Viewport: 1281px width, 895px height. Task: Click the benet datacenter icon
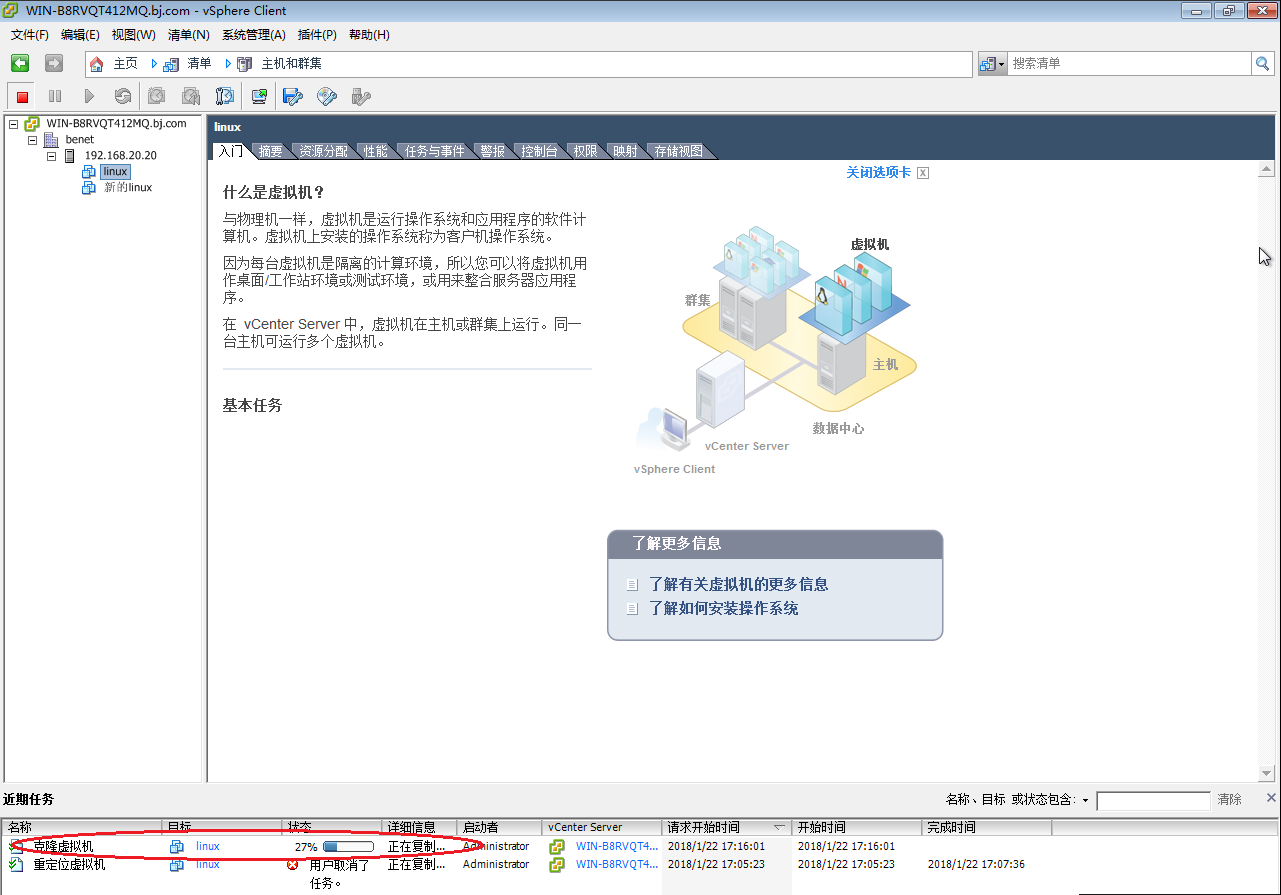(51, 140)
